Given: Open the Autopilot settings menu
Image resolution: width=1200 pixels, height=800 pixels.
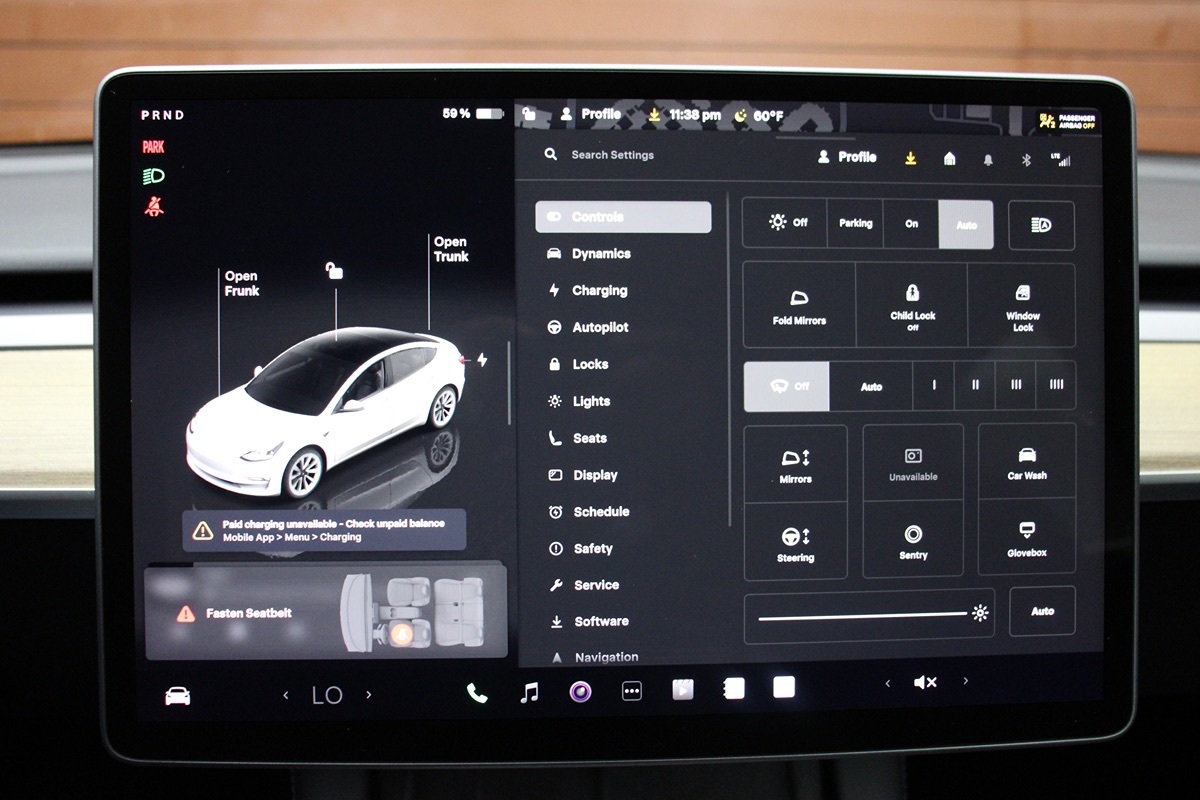Looking at the screenshot, I should (600, 327).
